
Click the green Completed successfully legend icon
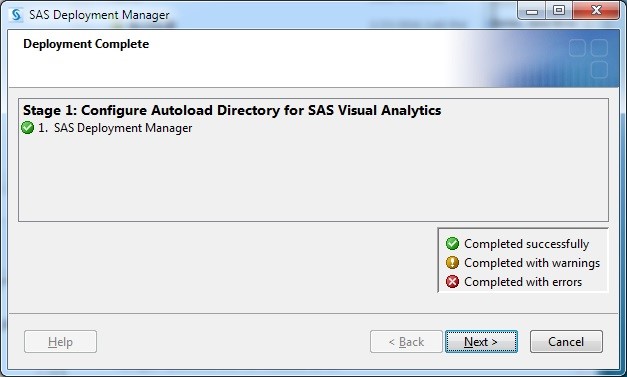click(452, 243)
